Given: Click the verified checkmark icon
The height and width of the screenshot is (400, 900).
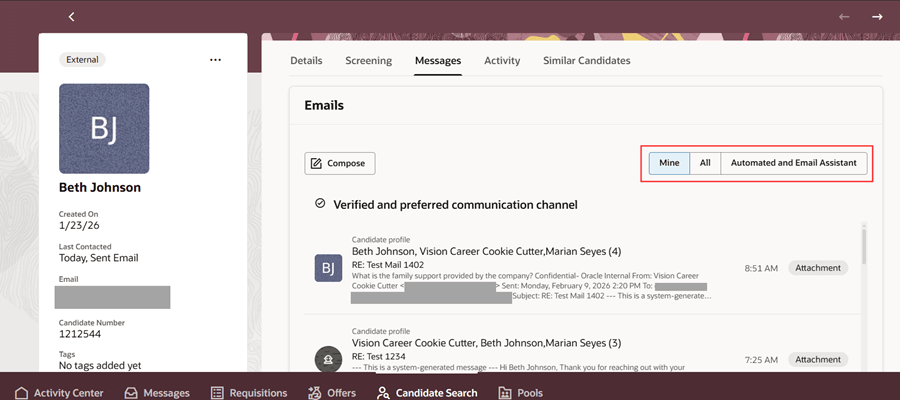Looking at the screenshot, I should 320,203.
